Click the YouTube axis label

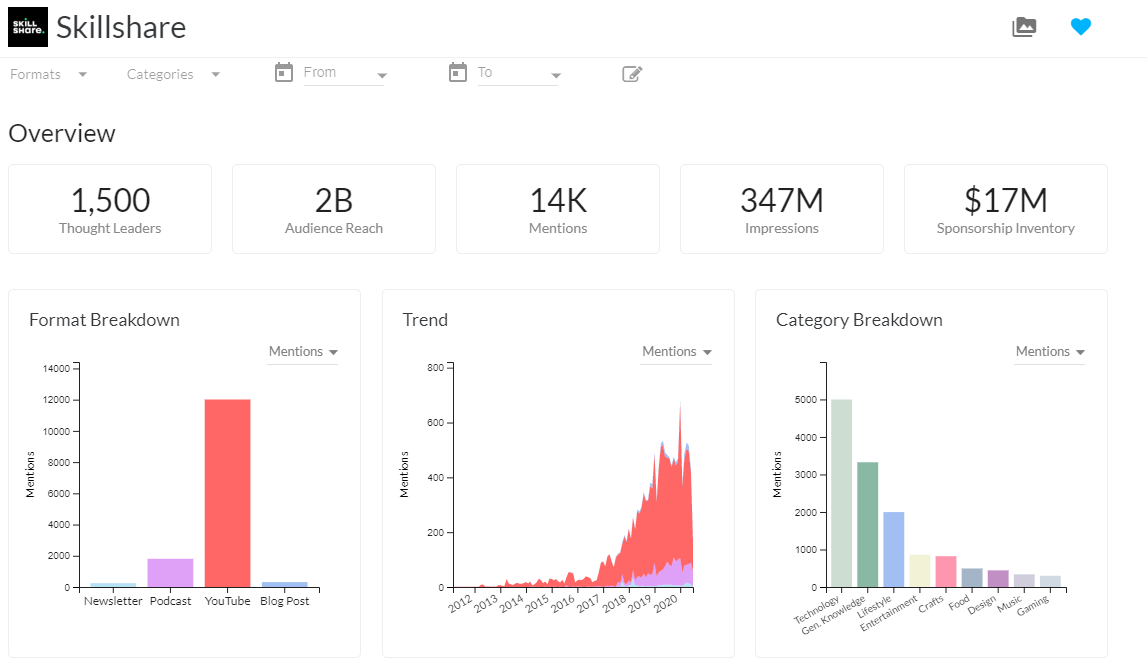227,601
